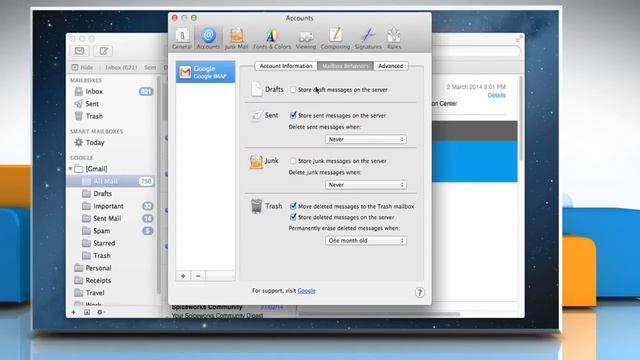Select Travel folder
This screenshot has height=360, width=640.
[x=112, y=293]
